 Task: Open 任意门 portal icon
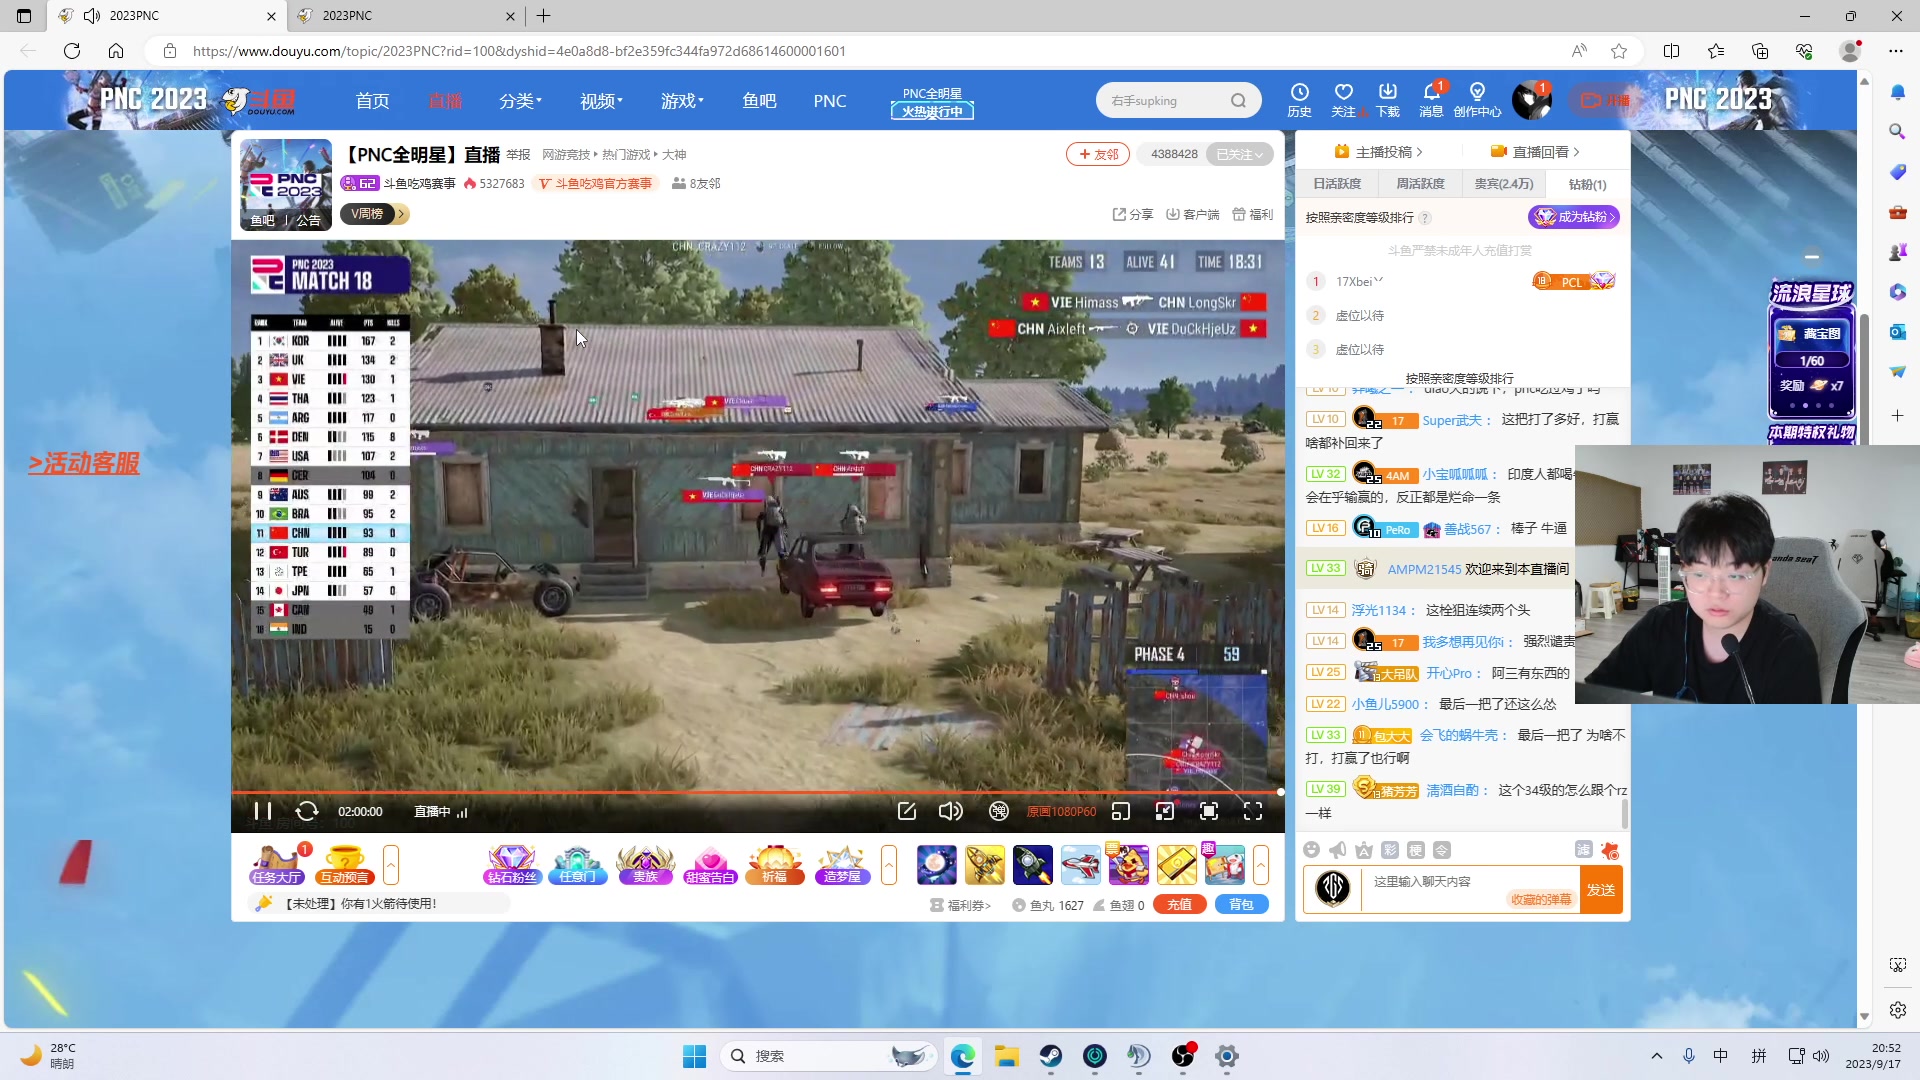point(578,865)
